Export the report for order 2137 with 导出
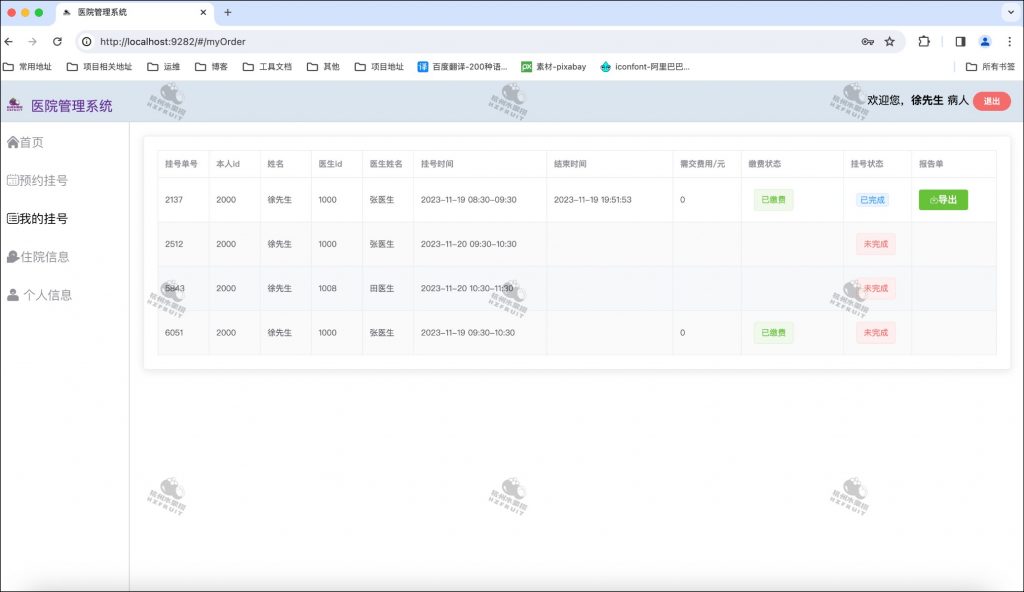Screen dimensions: 1024x592 point(943,200)
